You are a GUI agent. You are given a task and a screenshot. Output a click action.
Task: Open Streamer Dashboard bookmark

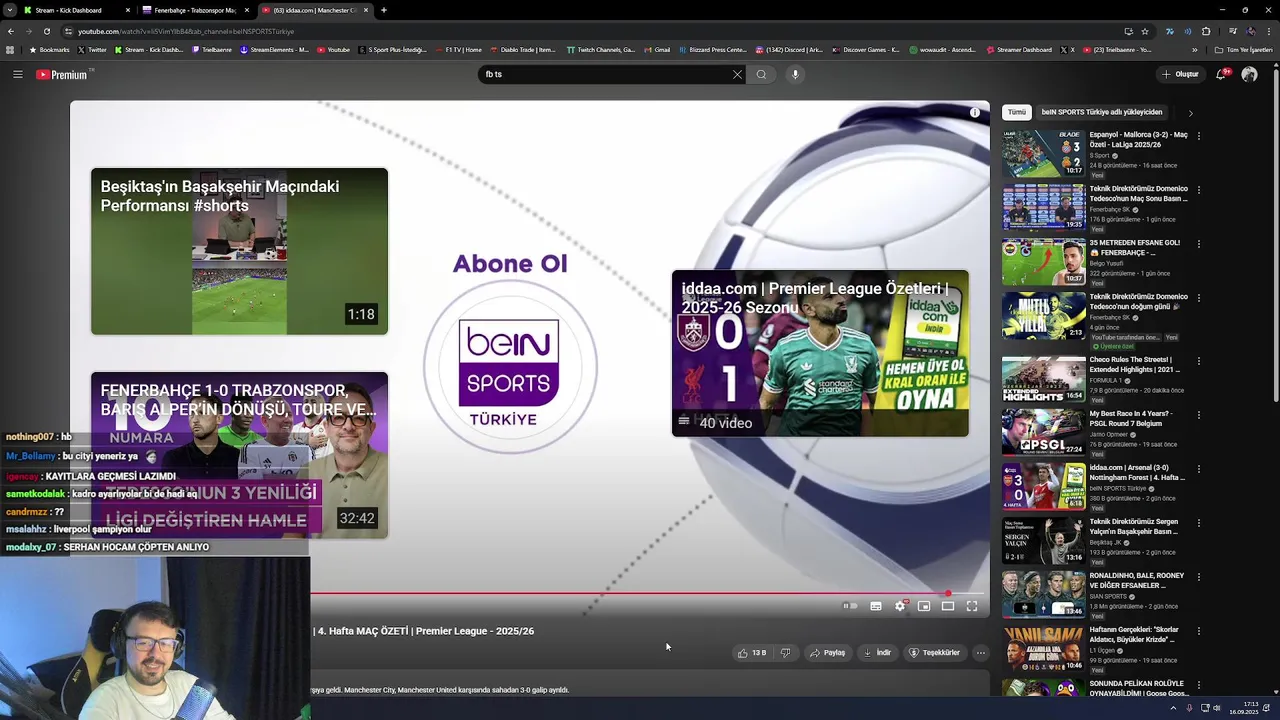tap(1019, 50)
